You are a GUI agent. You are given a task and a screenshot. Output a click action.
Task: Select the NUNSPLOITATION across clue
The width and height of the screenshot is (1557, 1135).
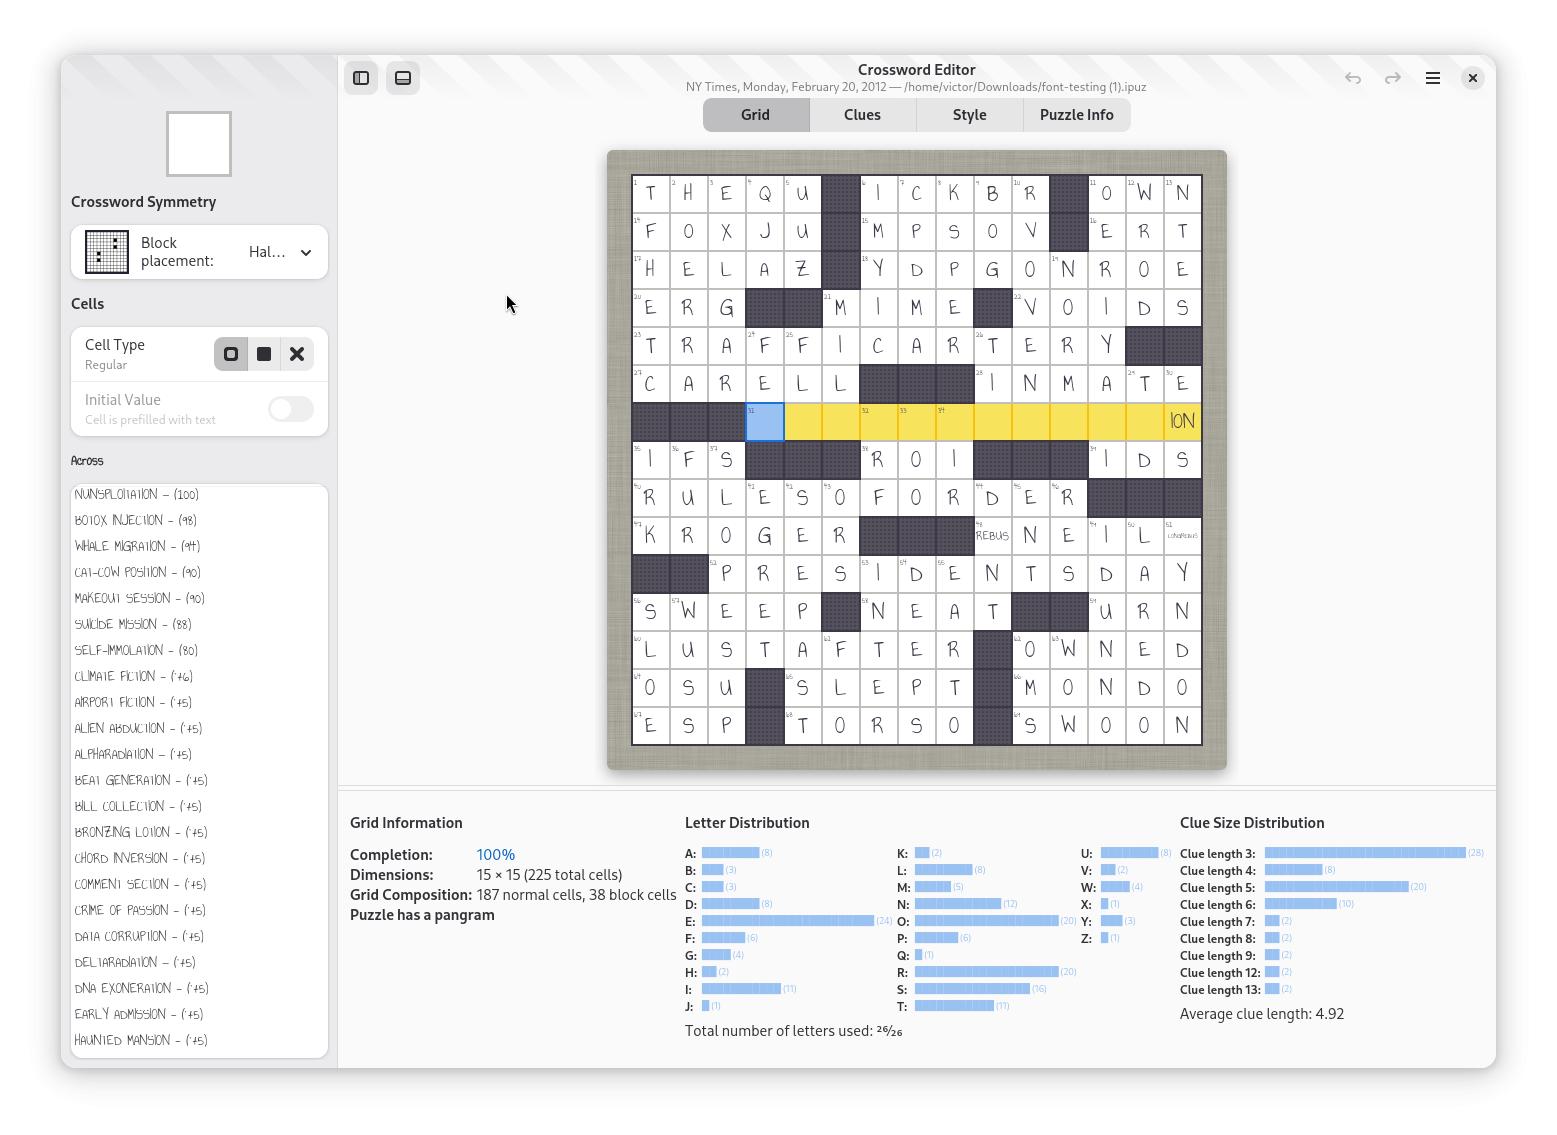click(137, 493)
